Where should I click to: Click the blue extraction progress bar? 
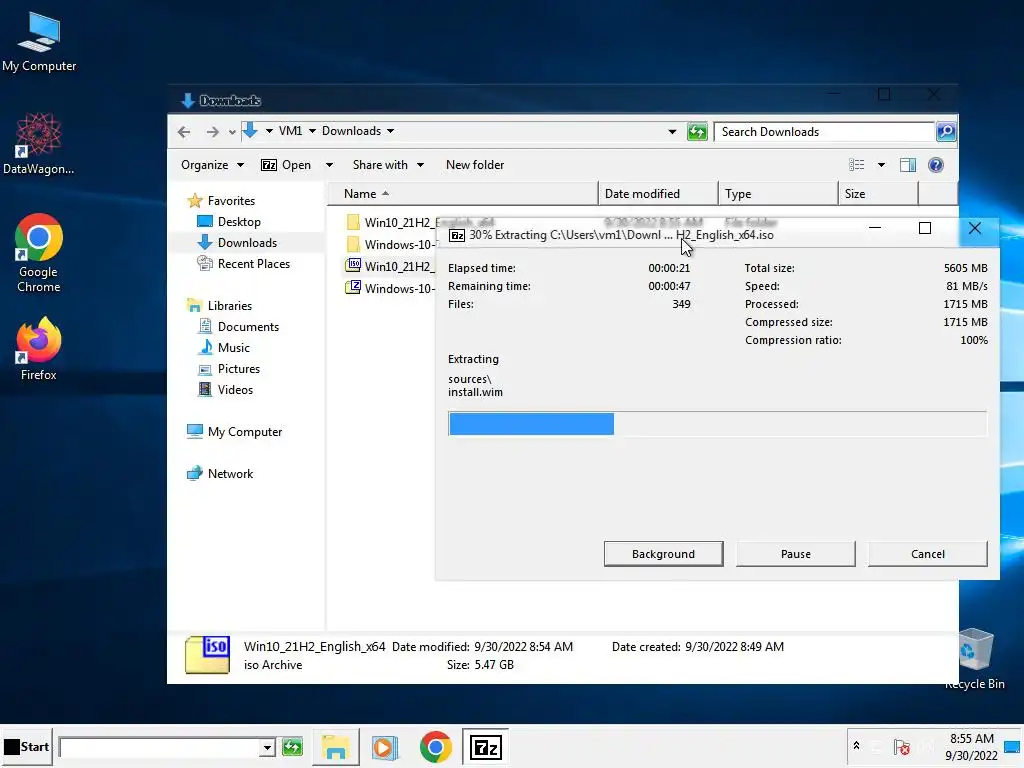tap(531, 424)
